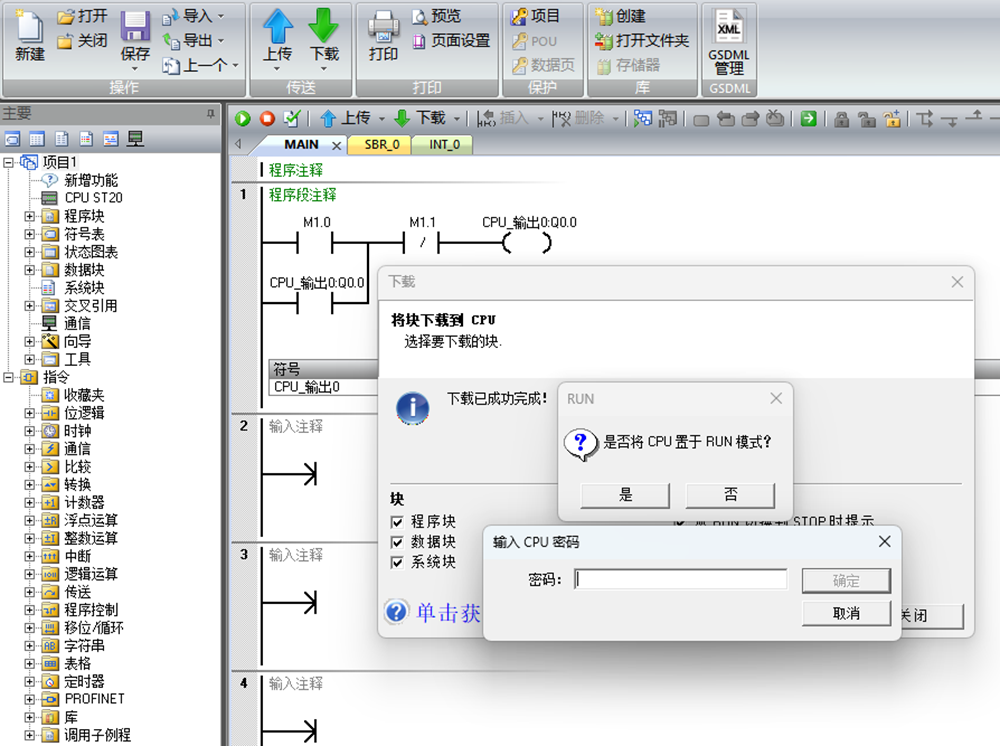Viewport: 1000px width, 746px height.
Task: Click the large Save (保存) icon
Action: point(135,28)
